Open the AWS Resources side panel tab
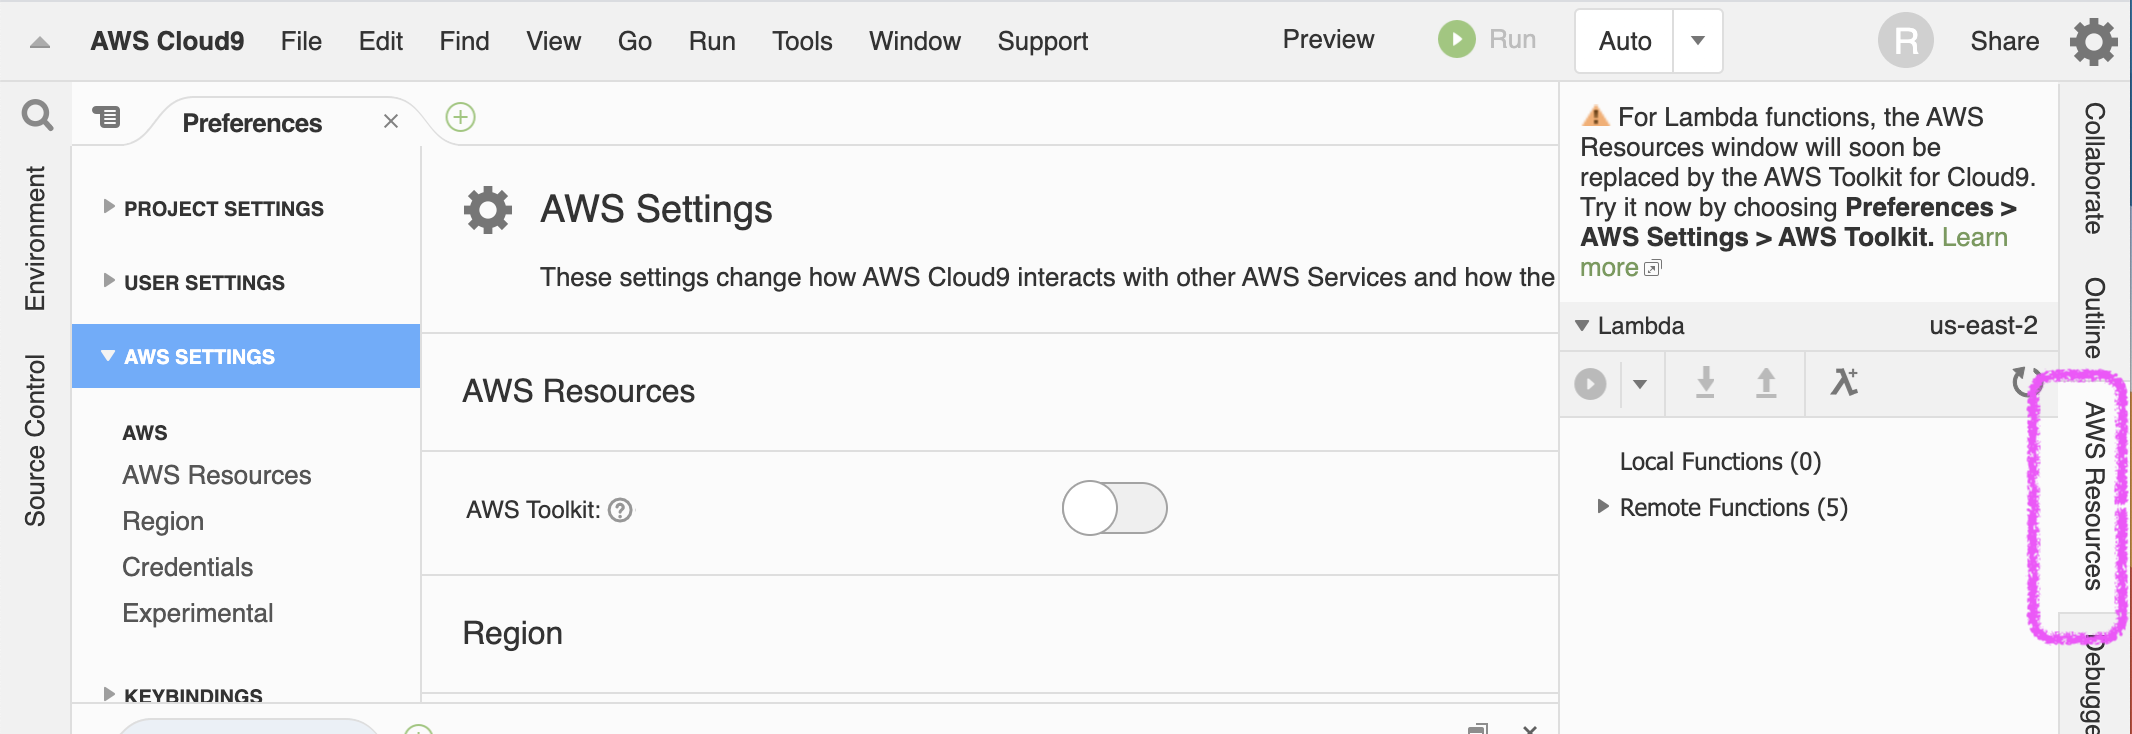The image size is (2132, 734). [x=2094, y=496]
